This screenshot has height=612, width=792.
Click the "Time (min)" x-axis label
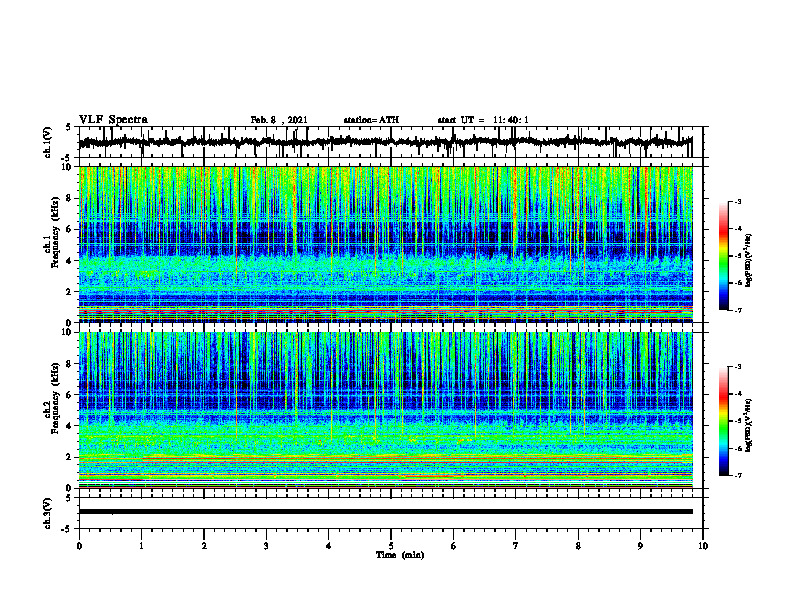[400, 555]
